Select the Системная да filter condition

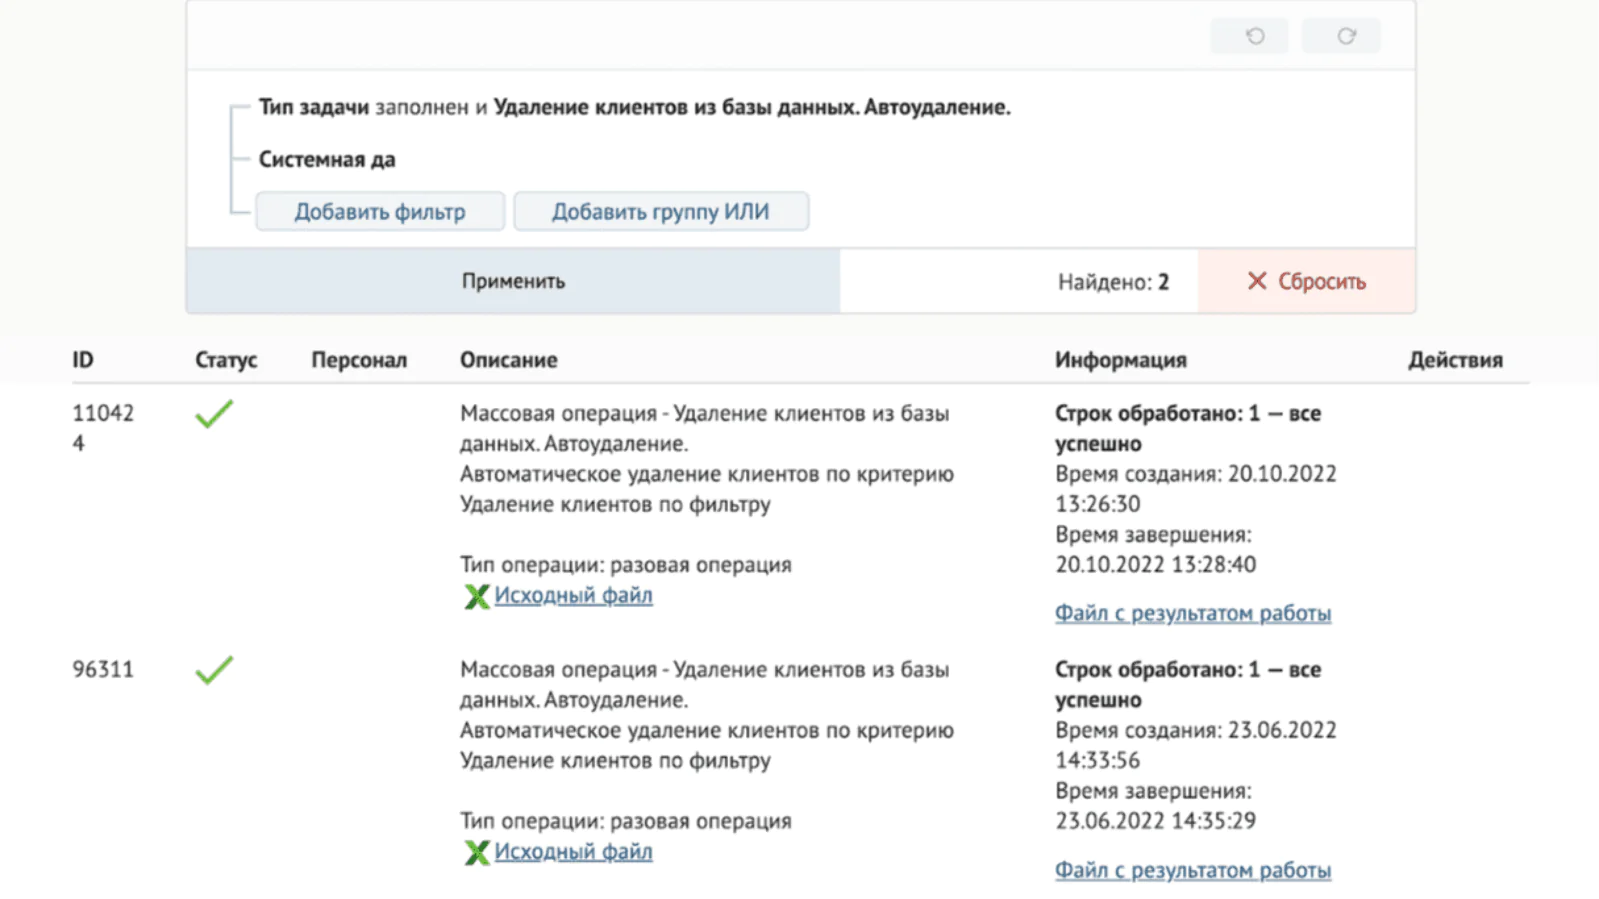(327, 159)
